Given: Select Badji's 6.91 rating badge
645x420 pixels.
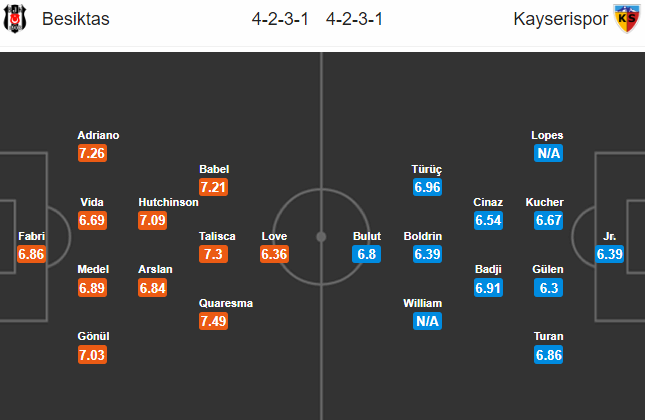Looking at the screenshot, I should (488, 288).
